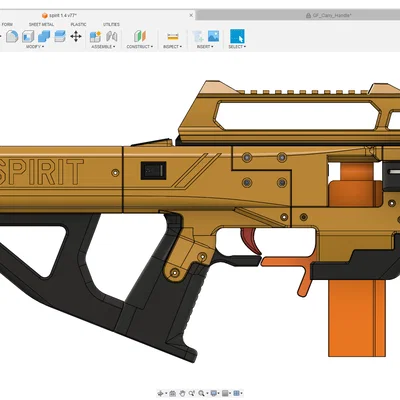Select the Offset Face tool icon
The width and height of the screenshot is (400, 400).
(x=60, y=36)
